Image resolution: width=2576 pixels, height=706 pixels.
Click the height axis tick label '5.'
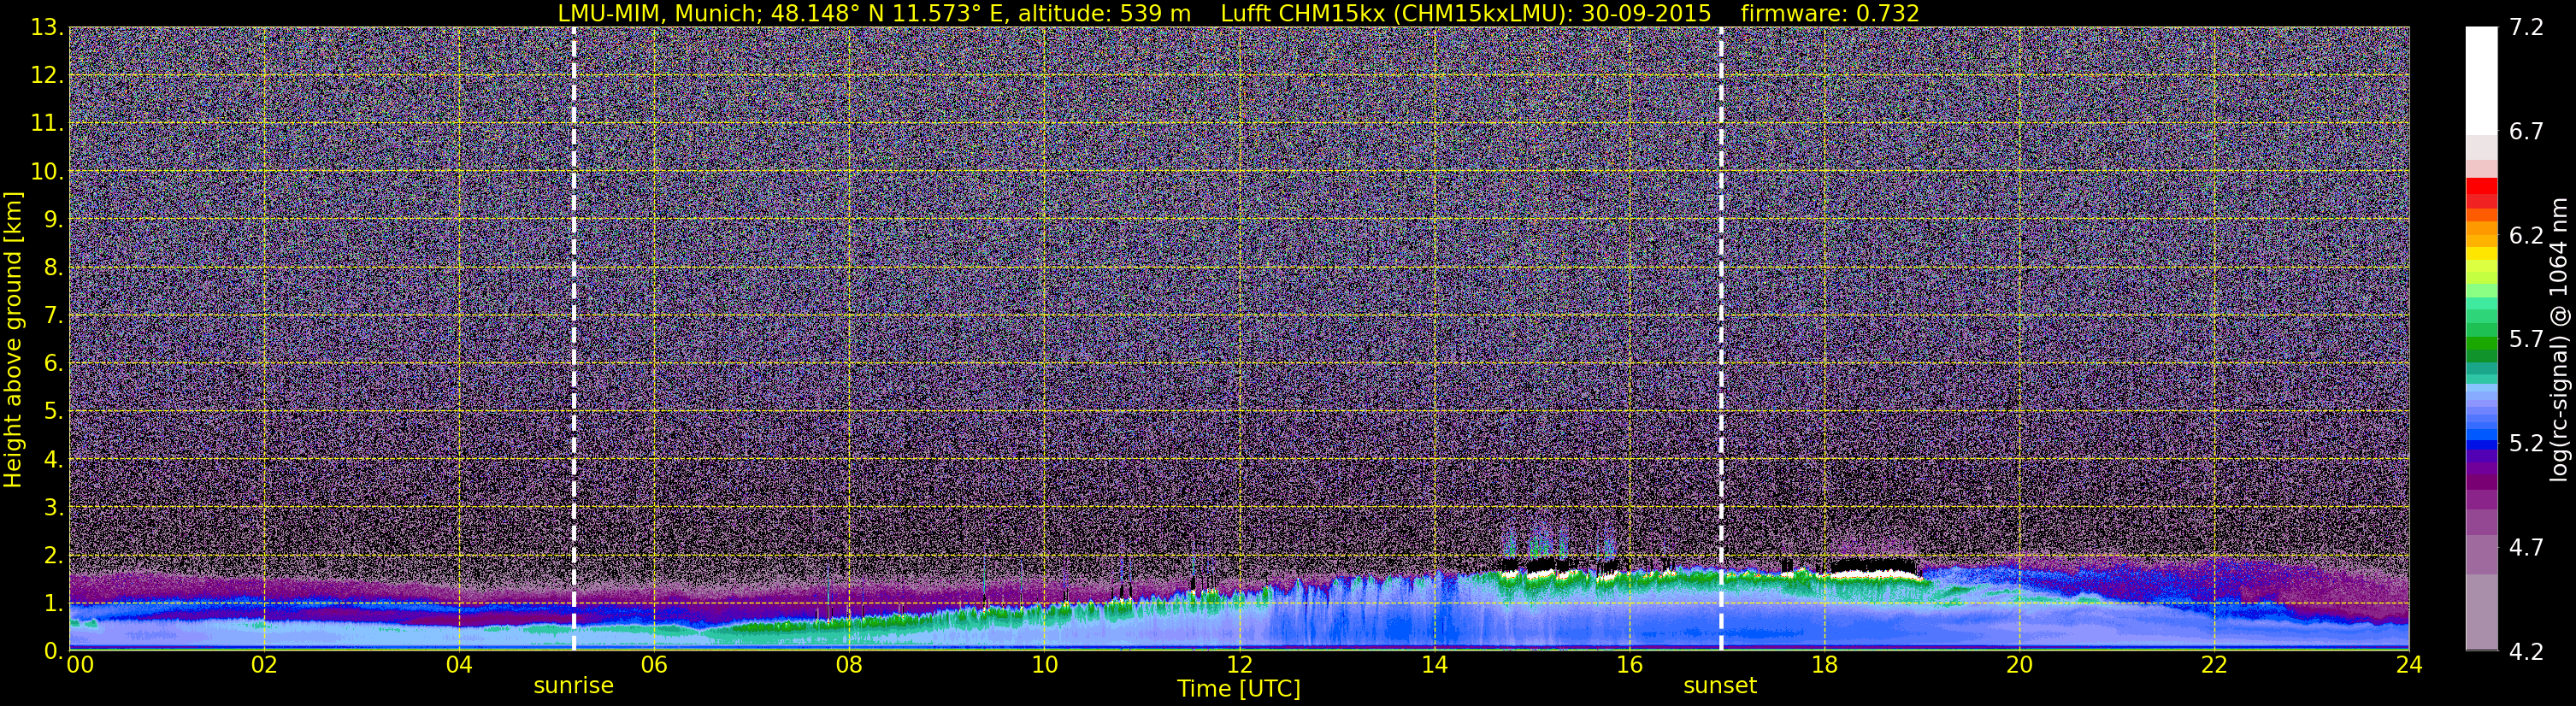click(54, 411)
